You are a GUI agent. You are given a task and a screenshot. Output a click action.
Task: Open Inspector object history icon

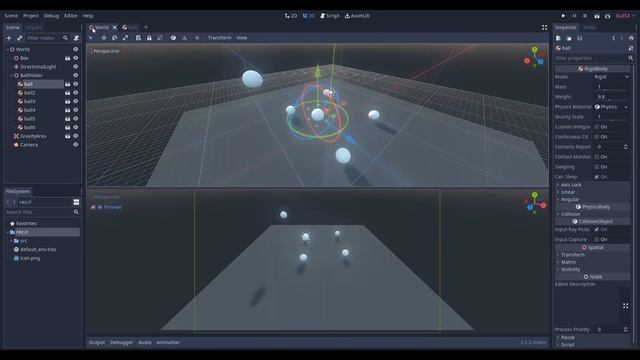[631, 38]
